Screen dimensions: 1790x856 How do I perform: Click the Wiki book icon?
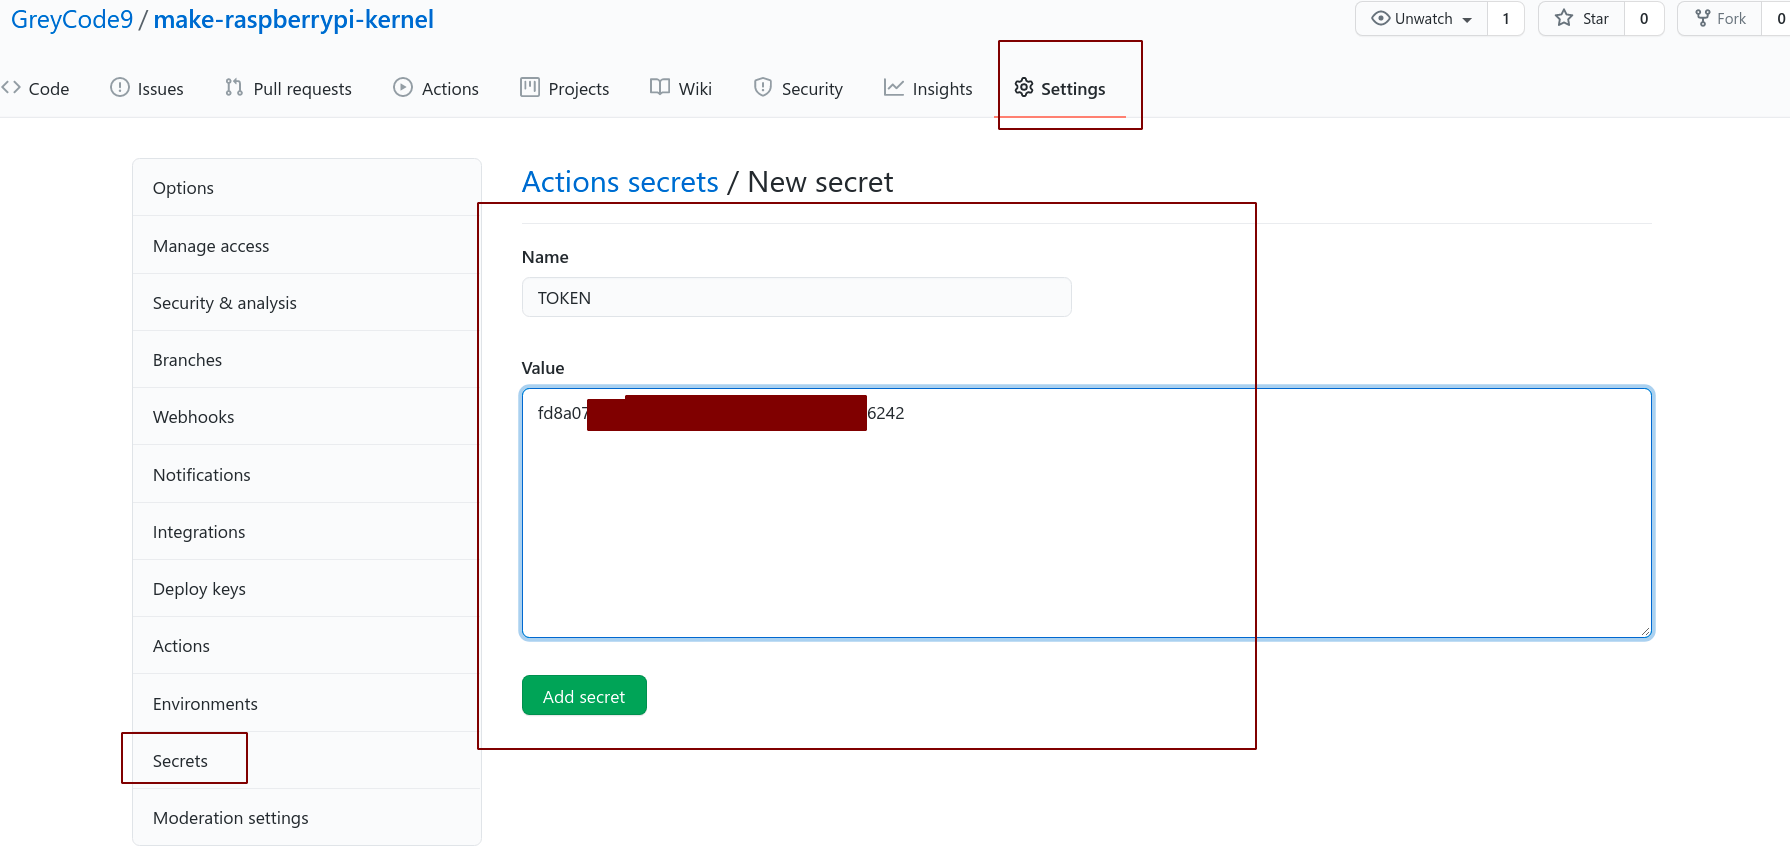(x=660, y=88)
